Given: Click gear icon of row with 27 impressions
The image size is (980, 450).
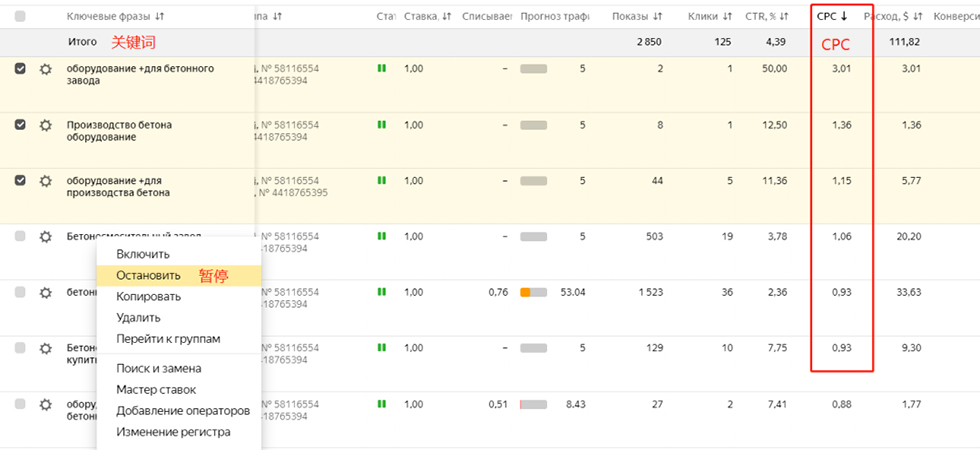Looking at the screenshot, I should pos(45,404).
